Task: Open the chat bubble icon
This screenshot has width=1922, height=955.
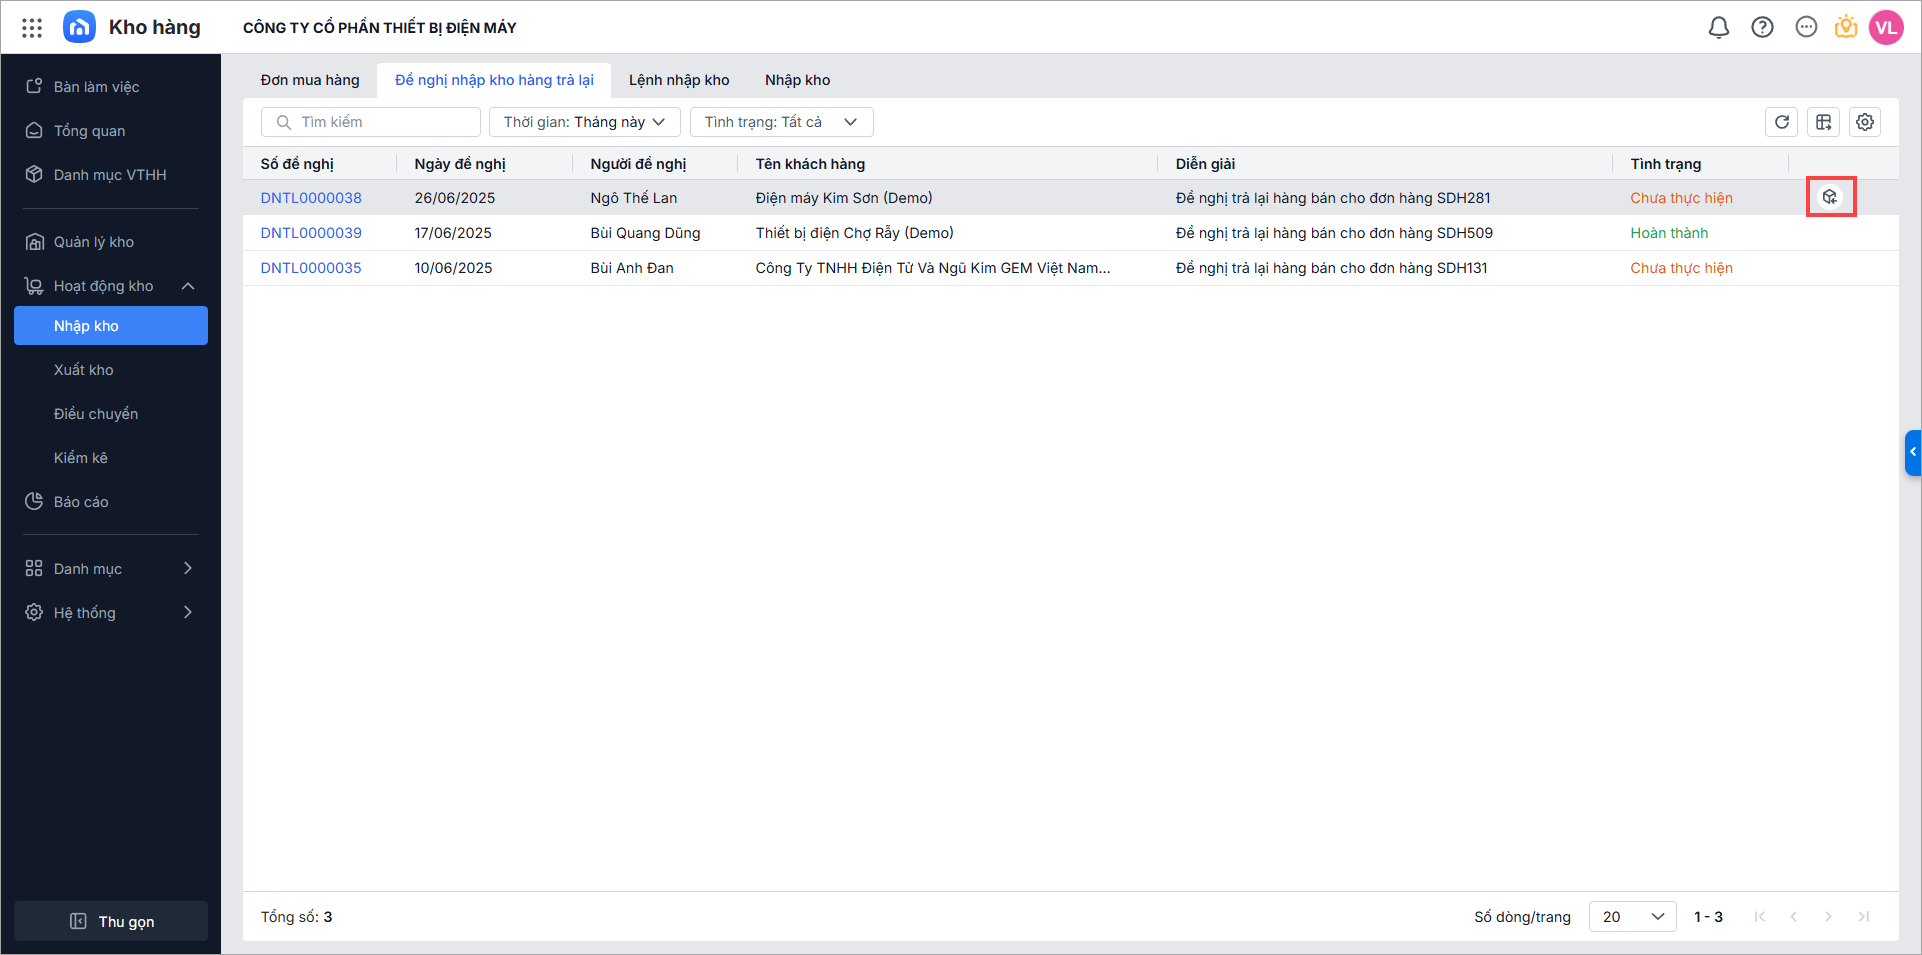Action: (1806, 28)
